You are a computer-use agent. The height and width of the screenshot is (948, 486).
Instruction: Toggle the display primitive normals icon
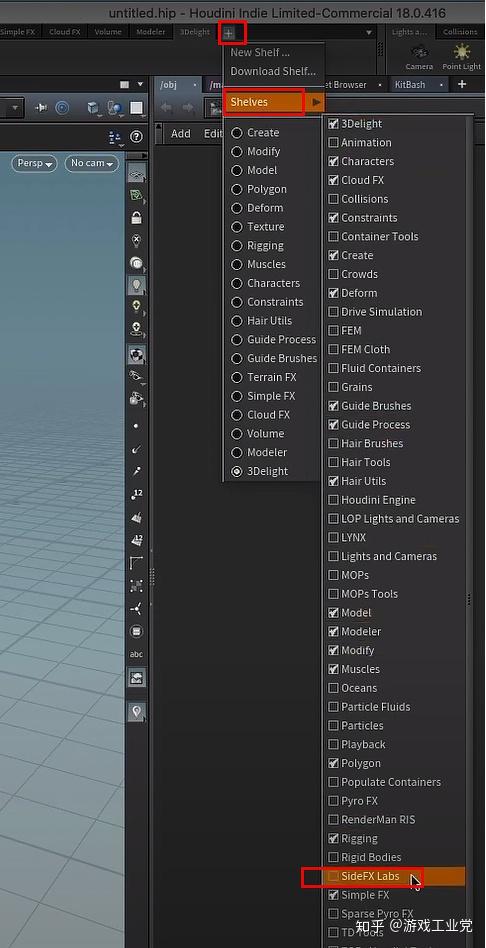(x=137, y=518)
